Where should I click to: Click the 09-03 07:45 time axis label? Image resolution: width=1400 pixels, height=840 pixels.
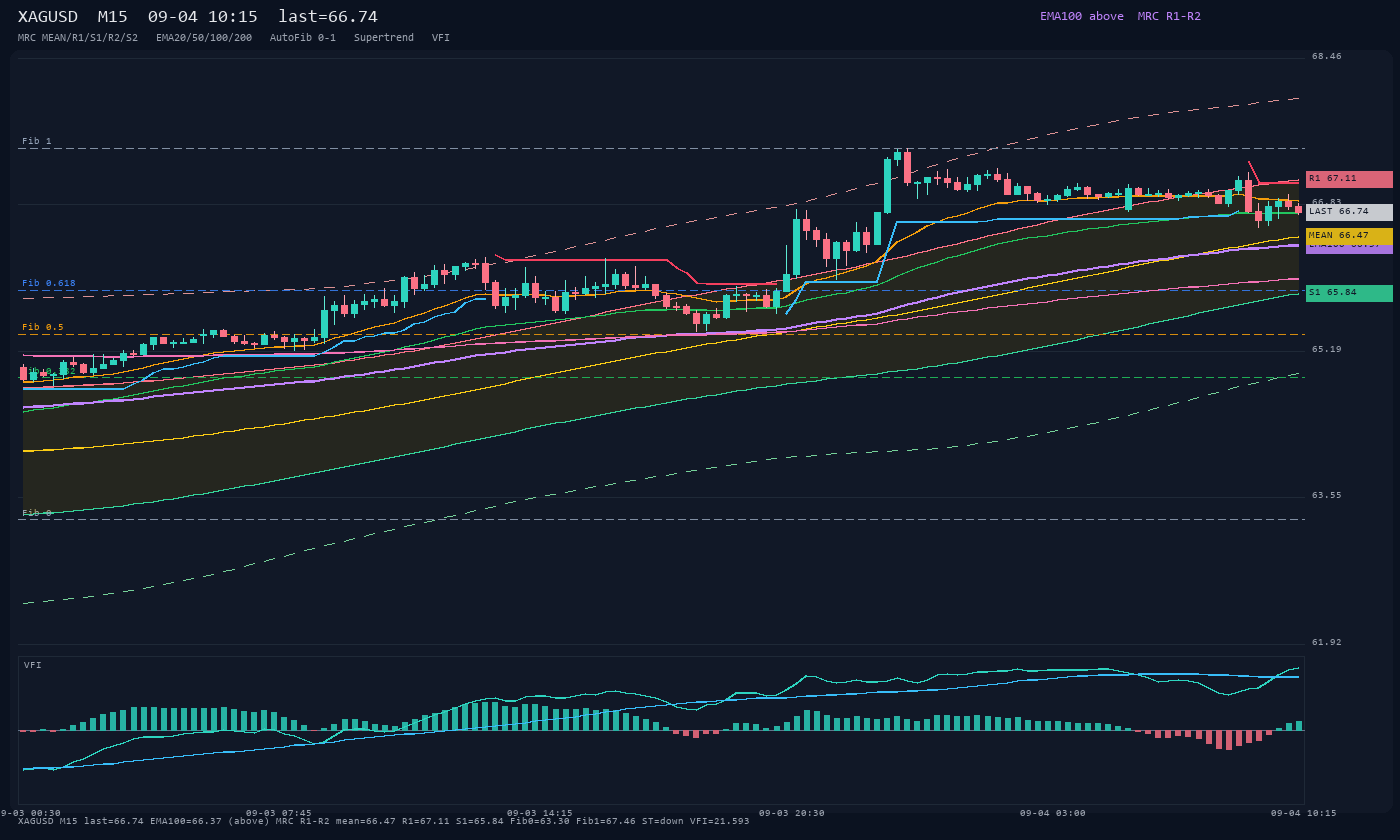[x=279, y=813]
